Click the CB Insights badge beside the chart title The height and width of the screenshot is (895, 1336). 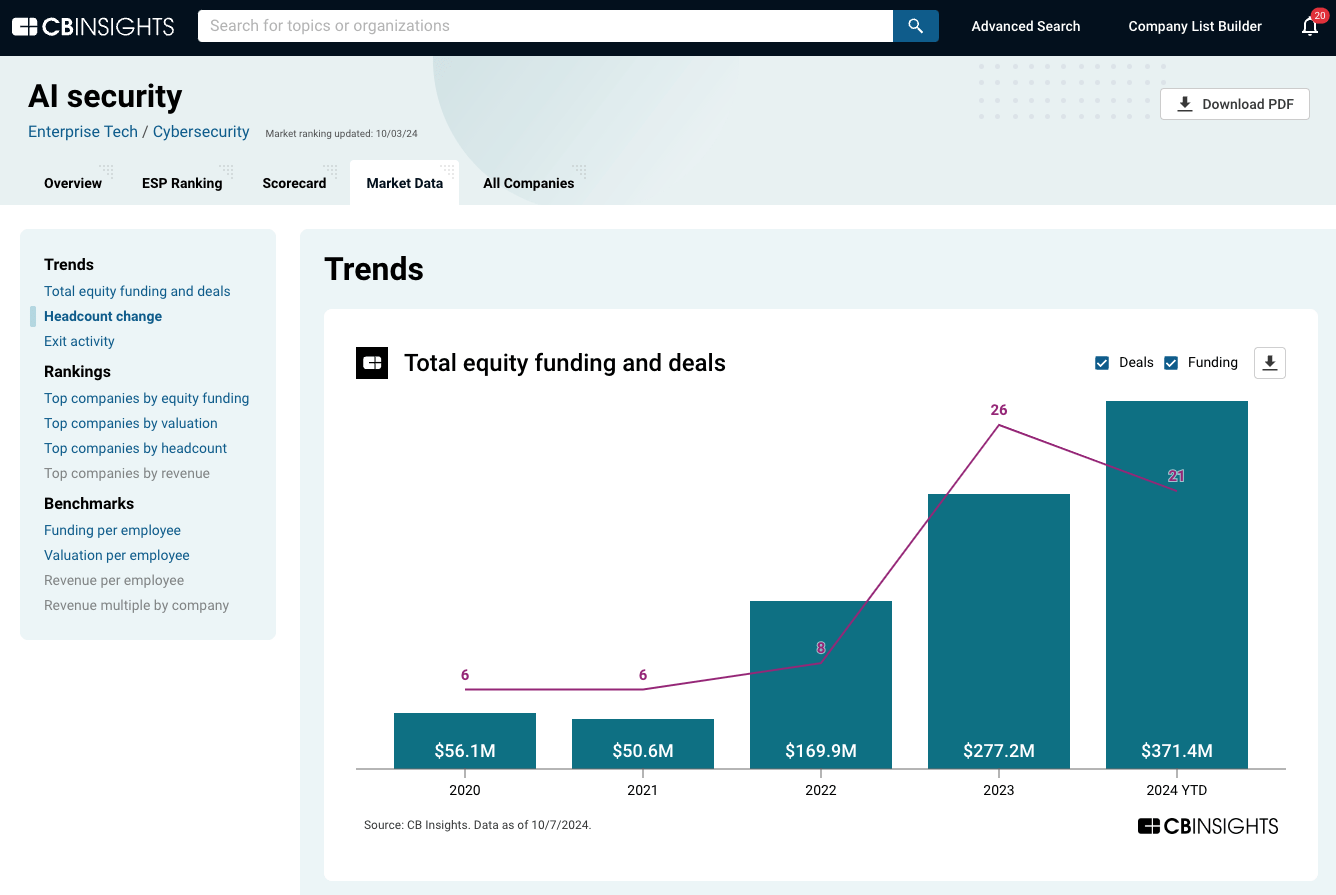pyautogui.click(x=371, y=362)
